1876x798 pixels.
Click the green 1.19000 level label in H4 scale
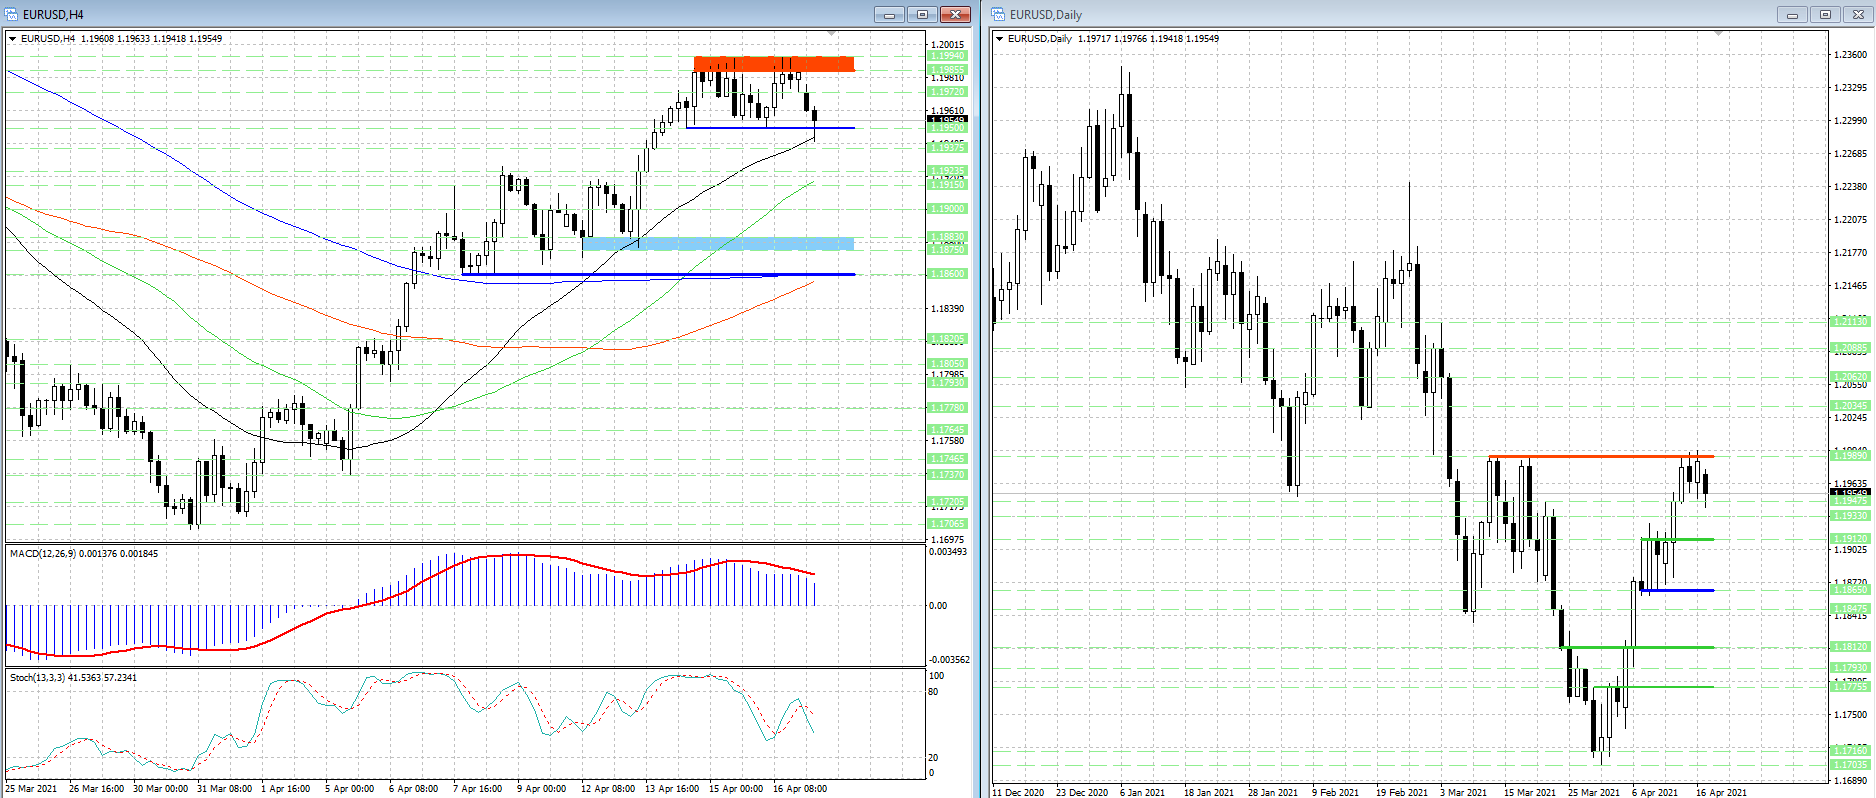948,209
